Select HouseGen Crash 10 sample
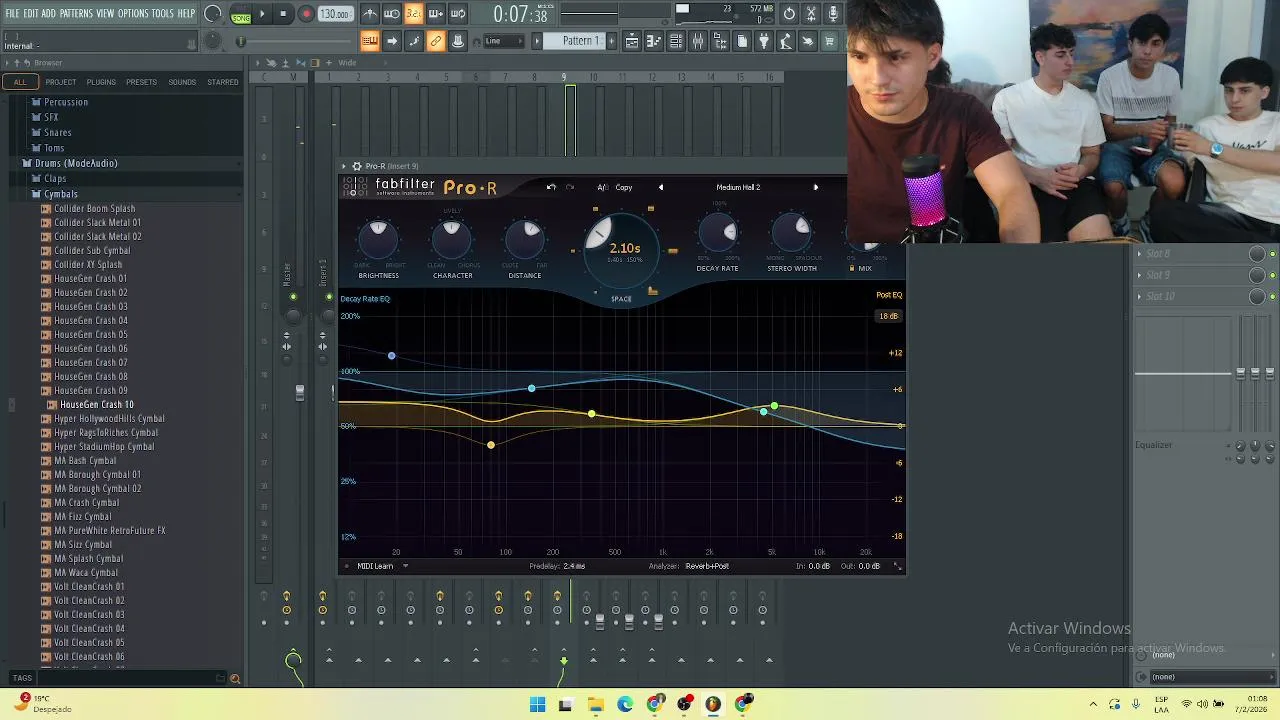1280x720 pixels. (x=96, y=405)
